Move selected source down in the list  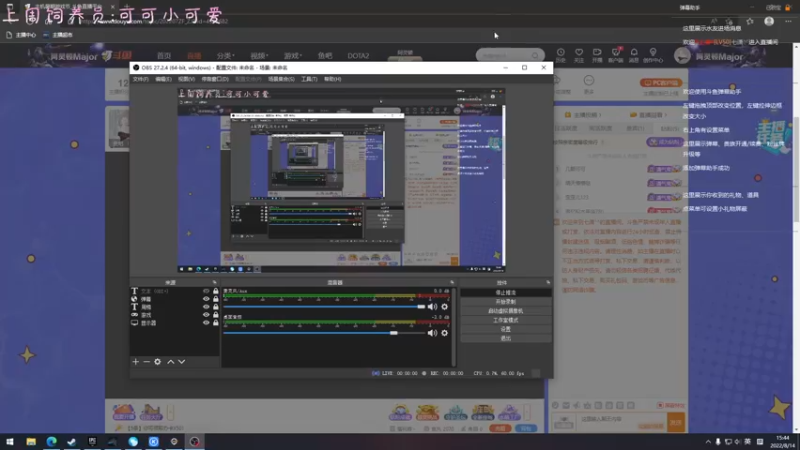(182, 362)
